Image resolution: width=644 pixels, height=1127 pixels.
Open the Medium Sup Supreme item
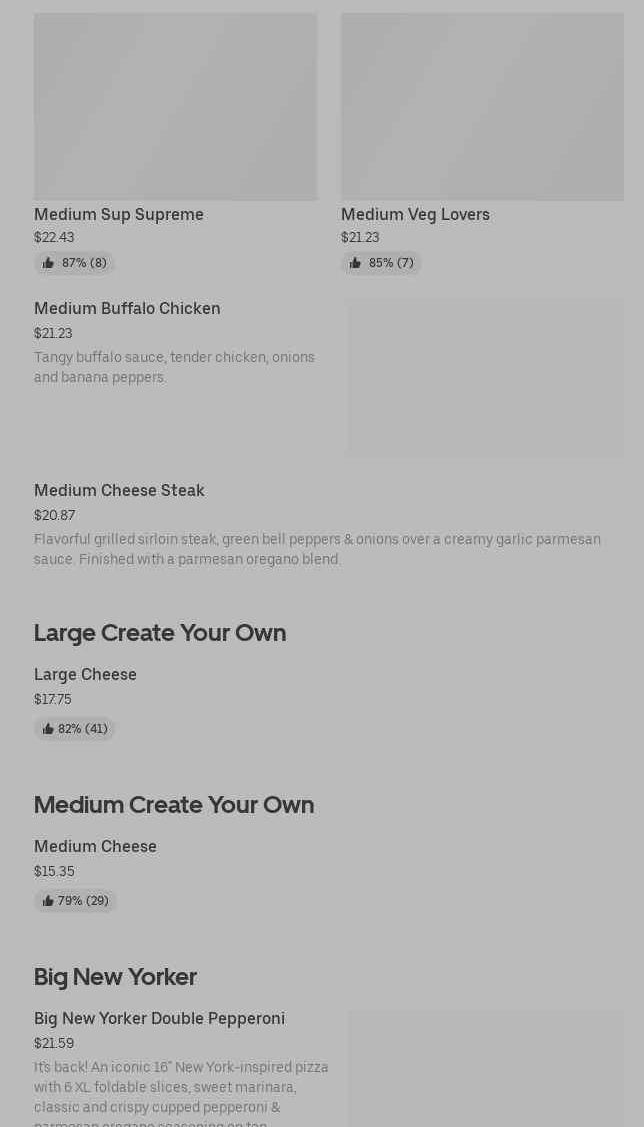119,214
